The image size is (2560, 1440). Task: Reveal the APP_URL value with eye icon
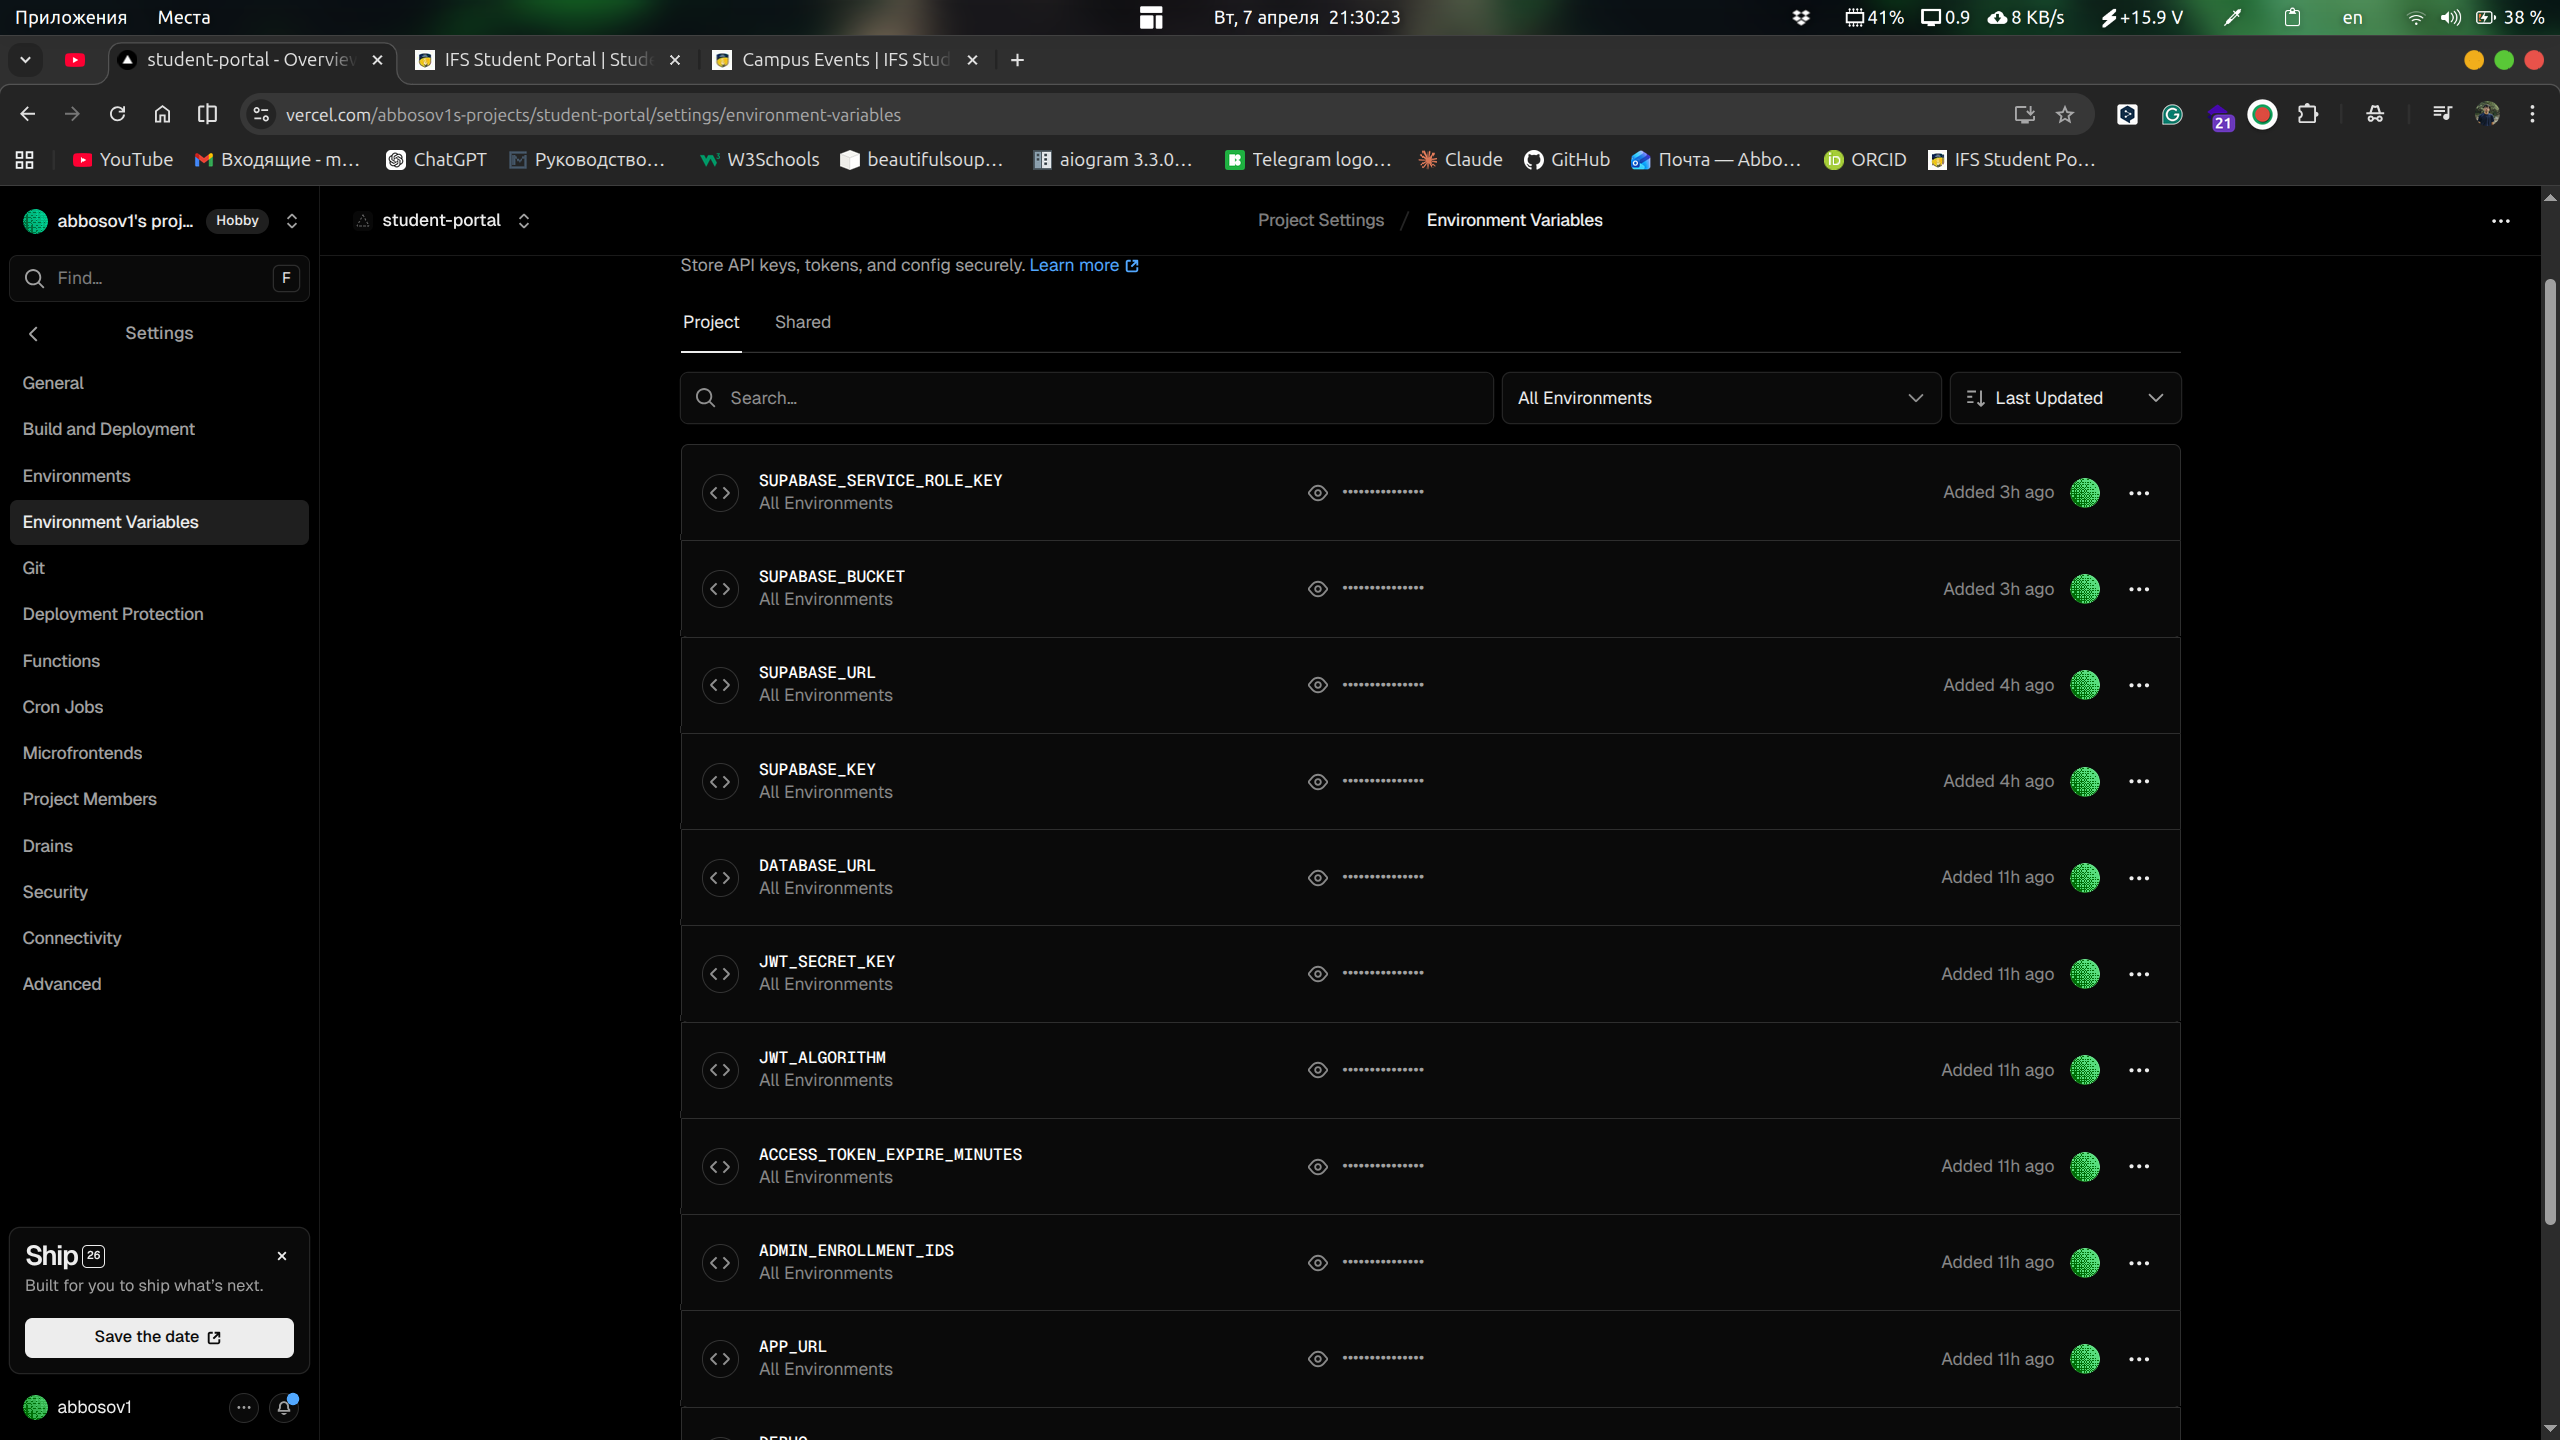click(1318, 1359)
